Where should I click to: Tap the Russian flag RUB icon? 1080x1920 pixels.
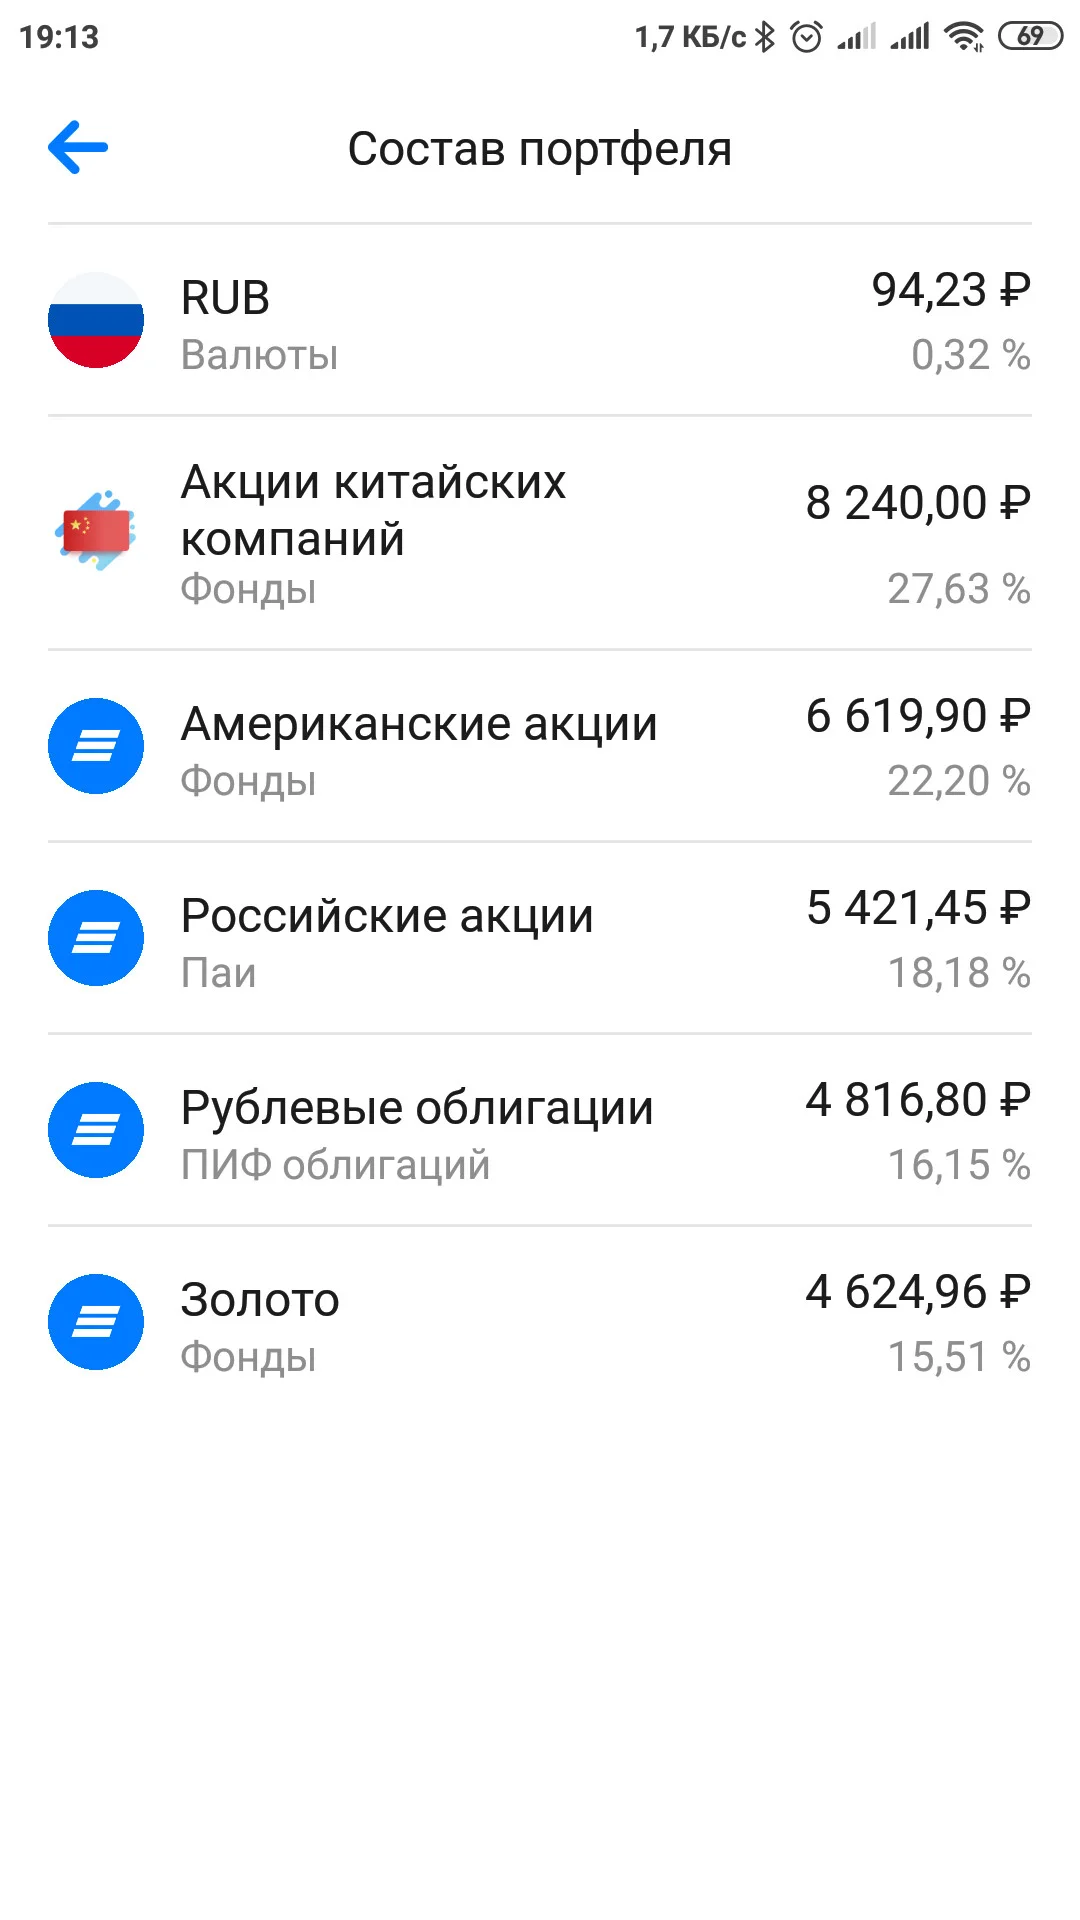pyautogui.click(x=96, y=320)
